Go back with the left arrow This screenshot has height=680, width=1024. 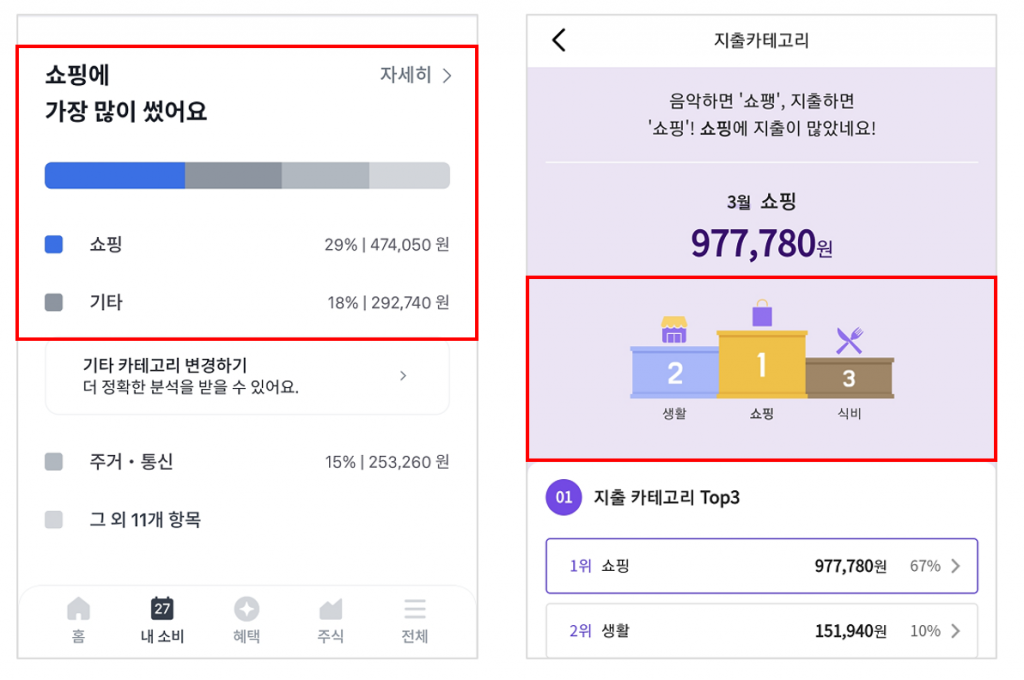(559, 40)
